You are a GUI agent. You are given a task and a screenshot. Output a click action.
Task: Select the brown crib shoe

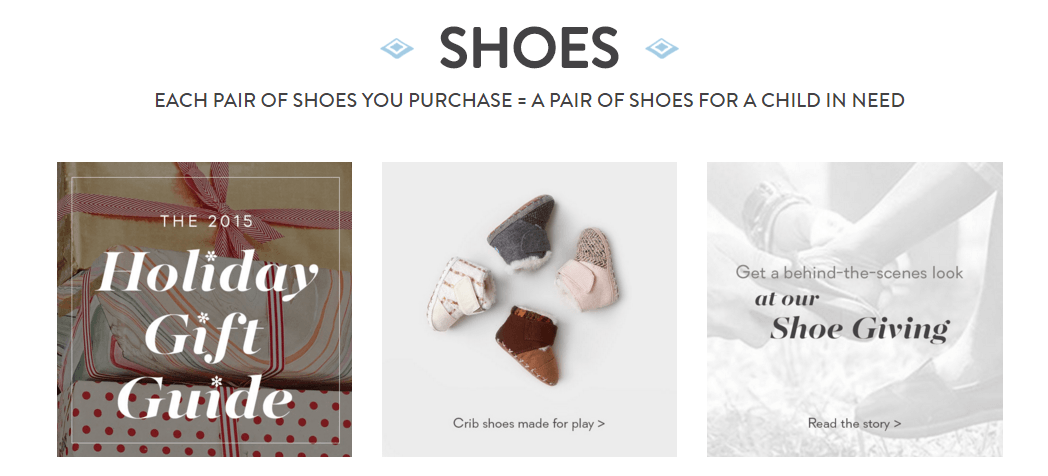click(x=529, y=345)
